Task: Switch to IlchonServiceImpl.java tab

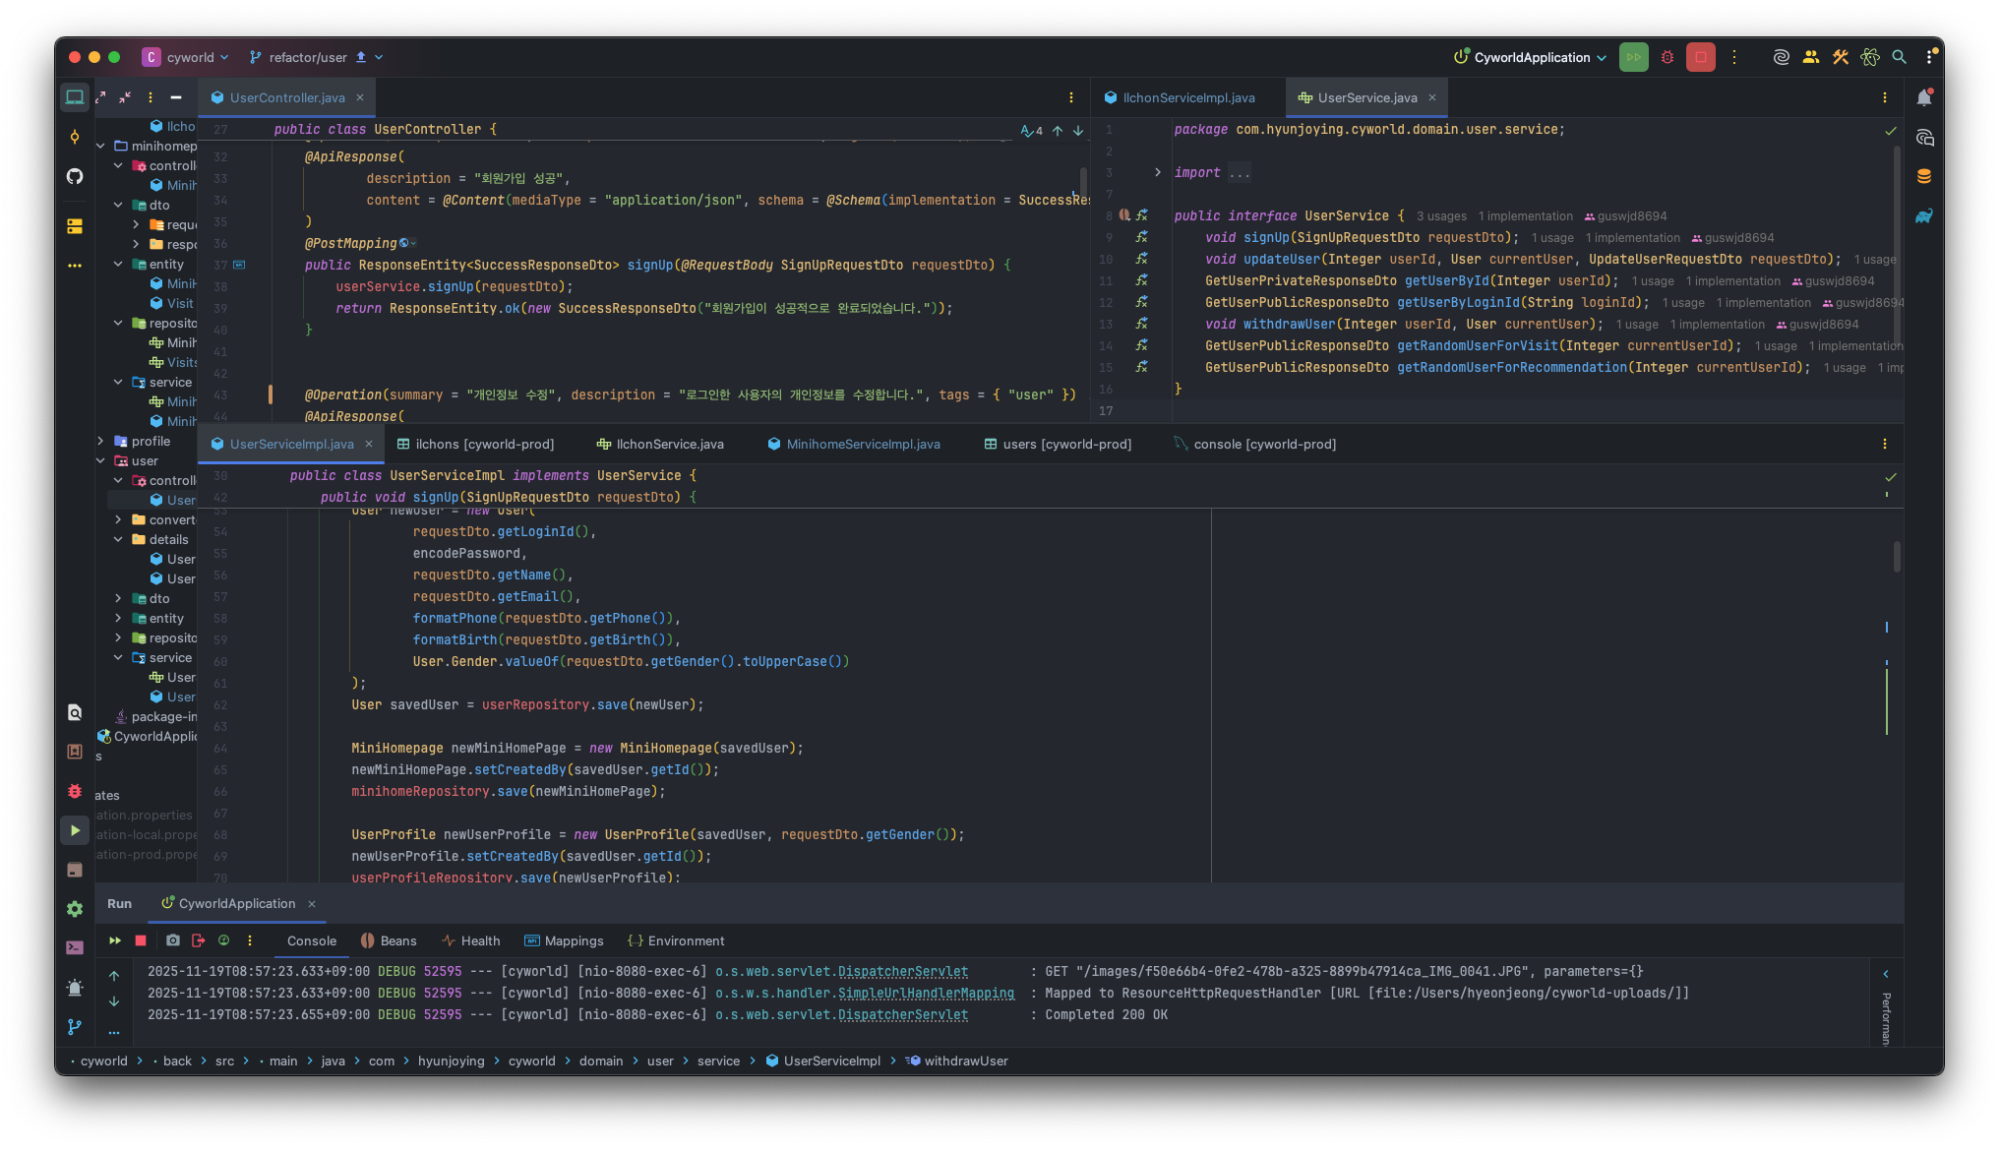Action: (x=1180, y=97)
